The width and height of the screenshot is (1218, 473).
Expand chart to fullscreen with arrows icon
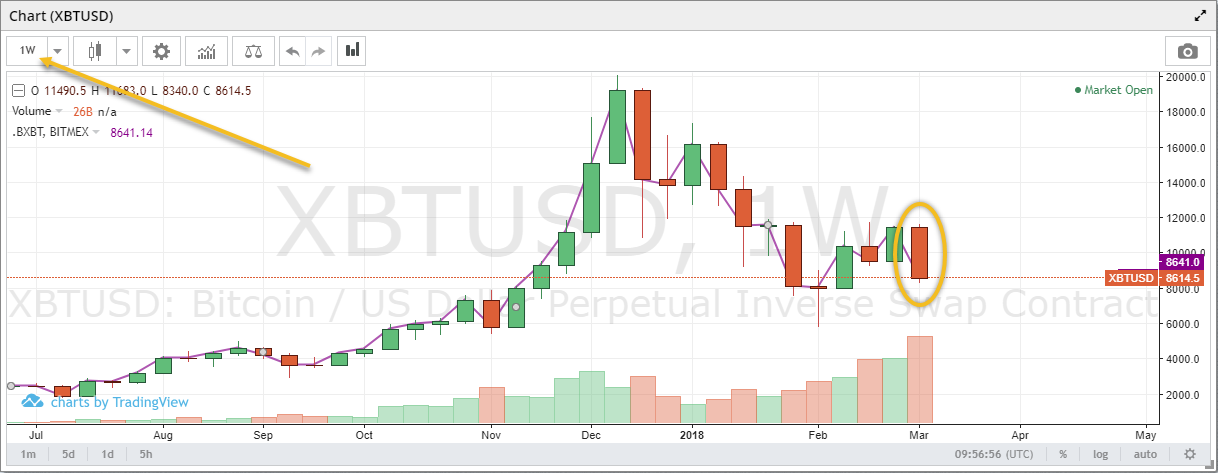click(x=1200, y=15)
